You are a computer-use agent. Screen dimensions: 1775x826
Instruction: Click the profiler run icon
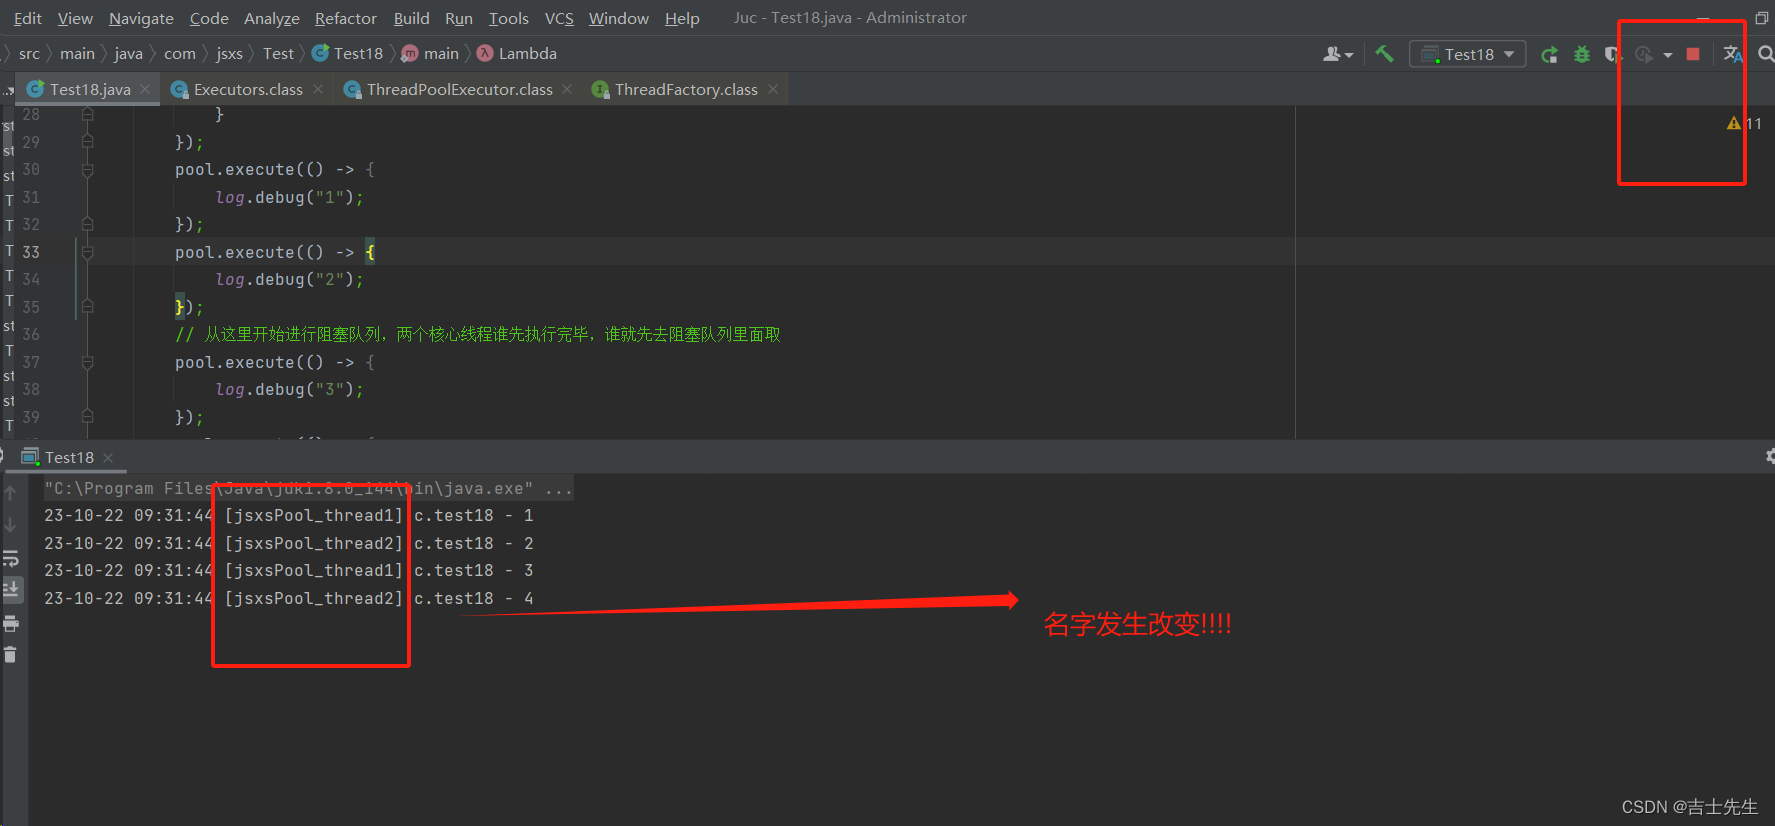point(1644,54)
